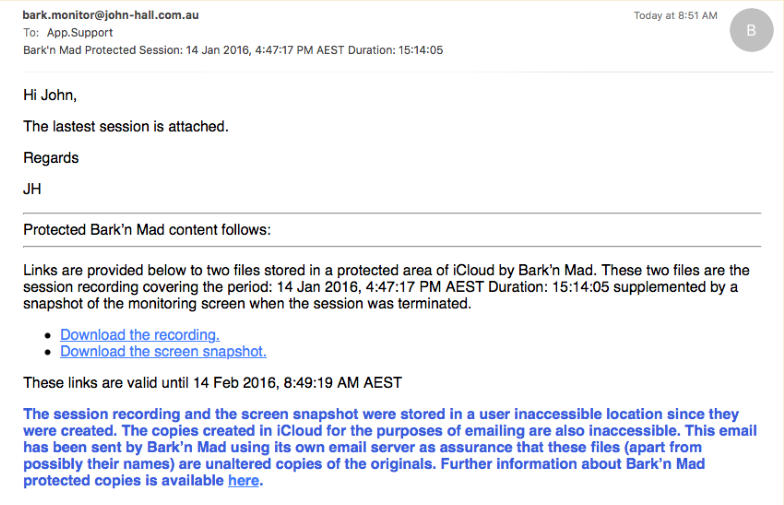Click bullet point beside Download the screen snapshot

tap(50, 353)
